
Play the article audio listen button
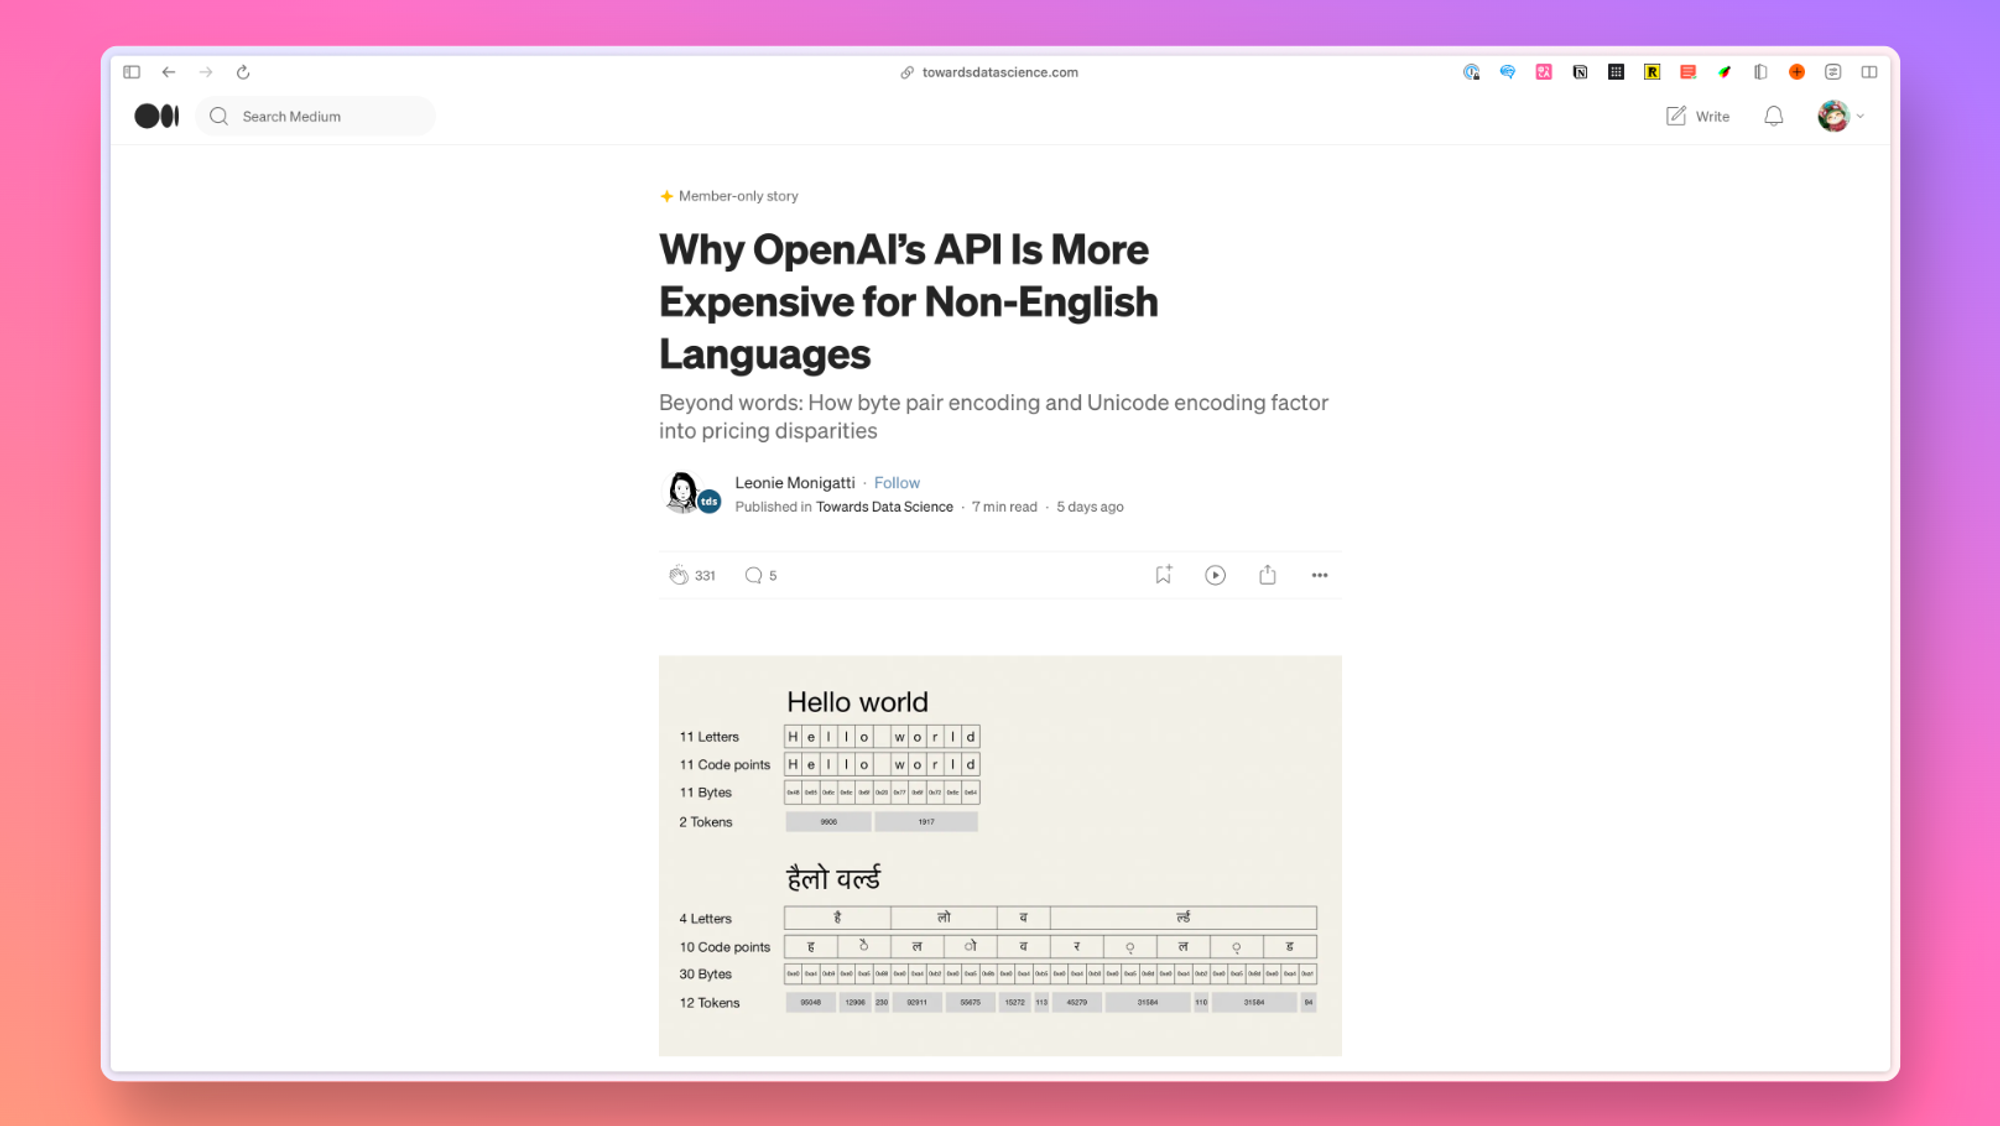coord(1215,575)
